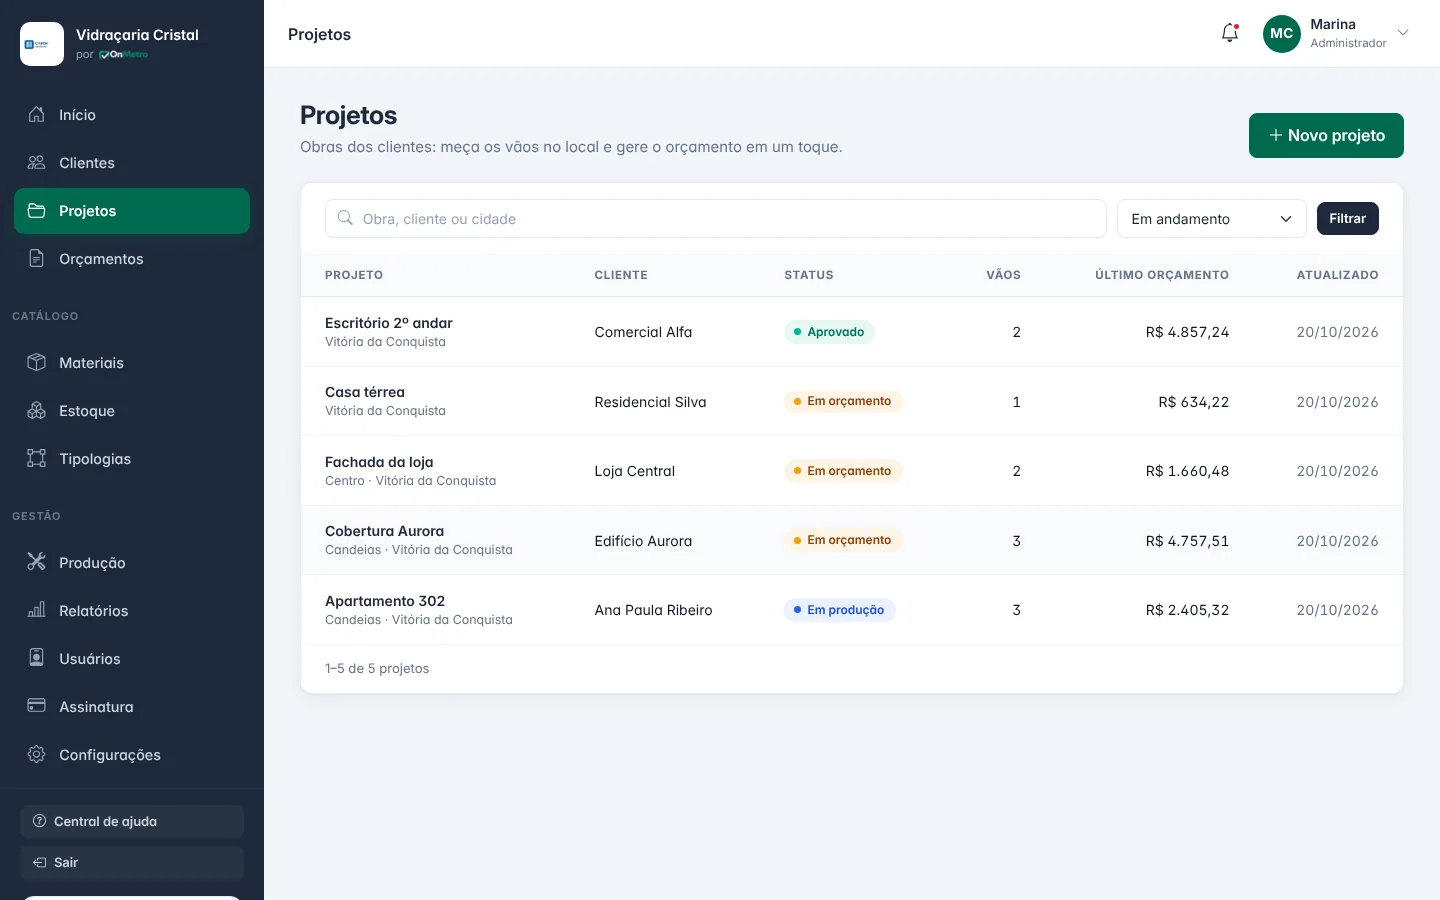Open Produção management page

tap(132, 563)
